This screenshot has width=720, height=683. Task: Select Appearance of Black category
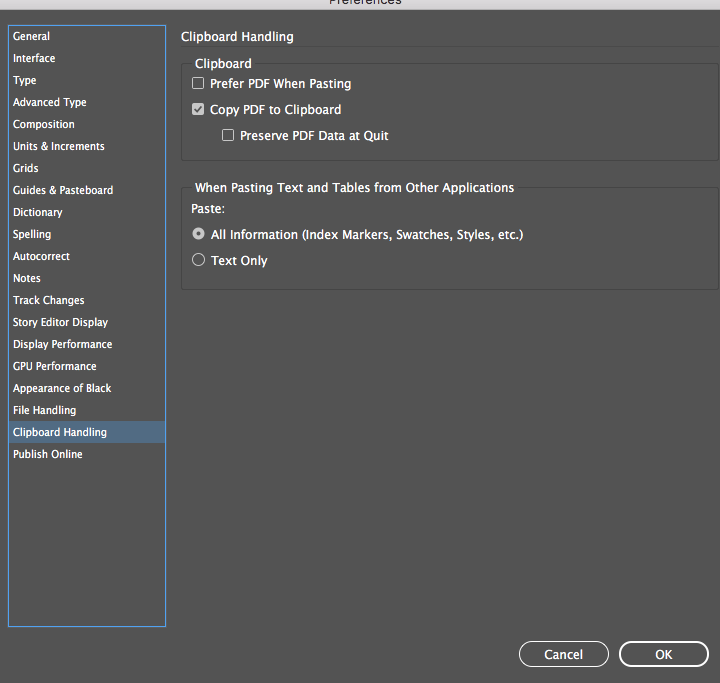pyautogui.click(x=62, y=388)
